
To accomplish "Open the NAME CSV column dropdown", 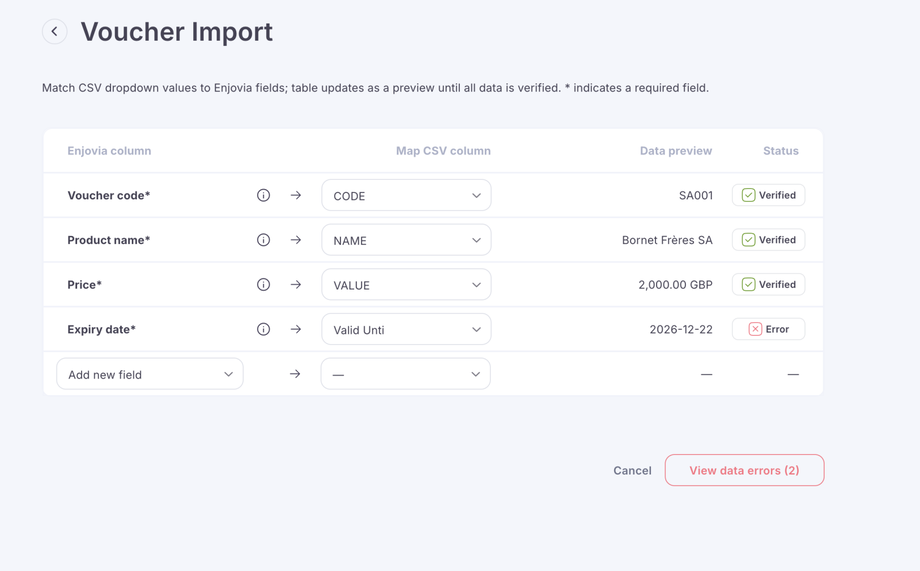I will point(406,240).
